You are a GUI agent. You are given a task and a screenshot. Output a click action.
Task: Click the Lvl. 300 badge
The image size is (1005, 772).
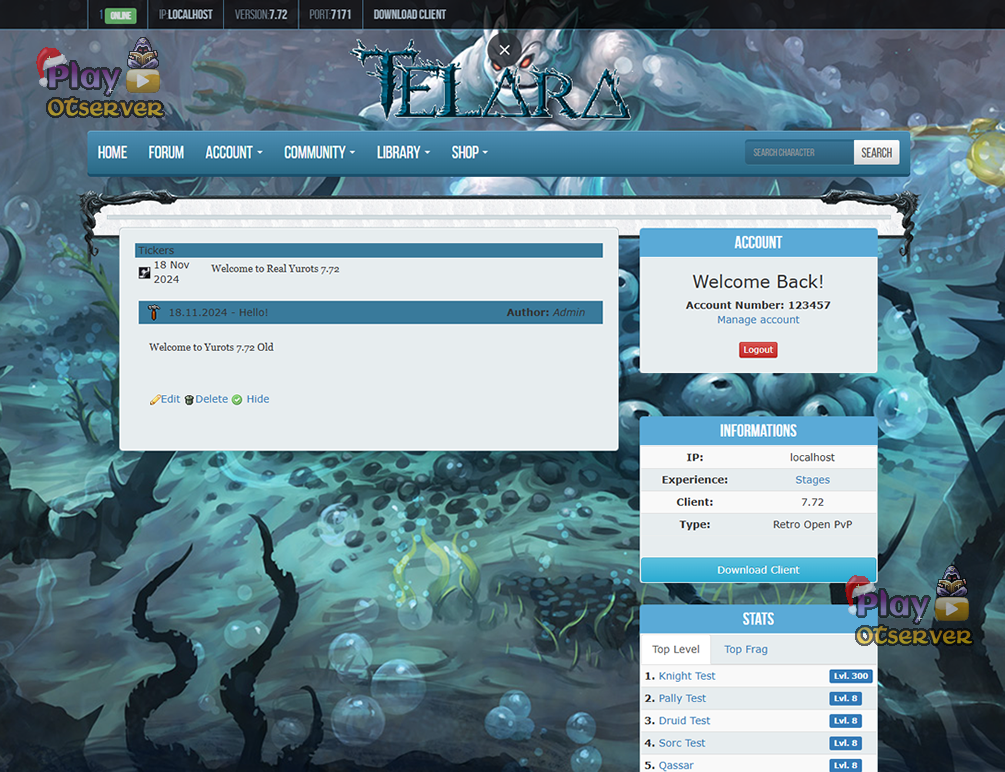pos(851,676)
